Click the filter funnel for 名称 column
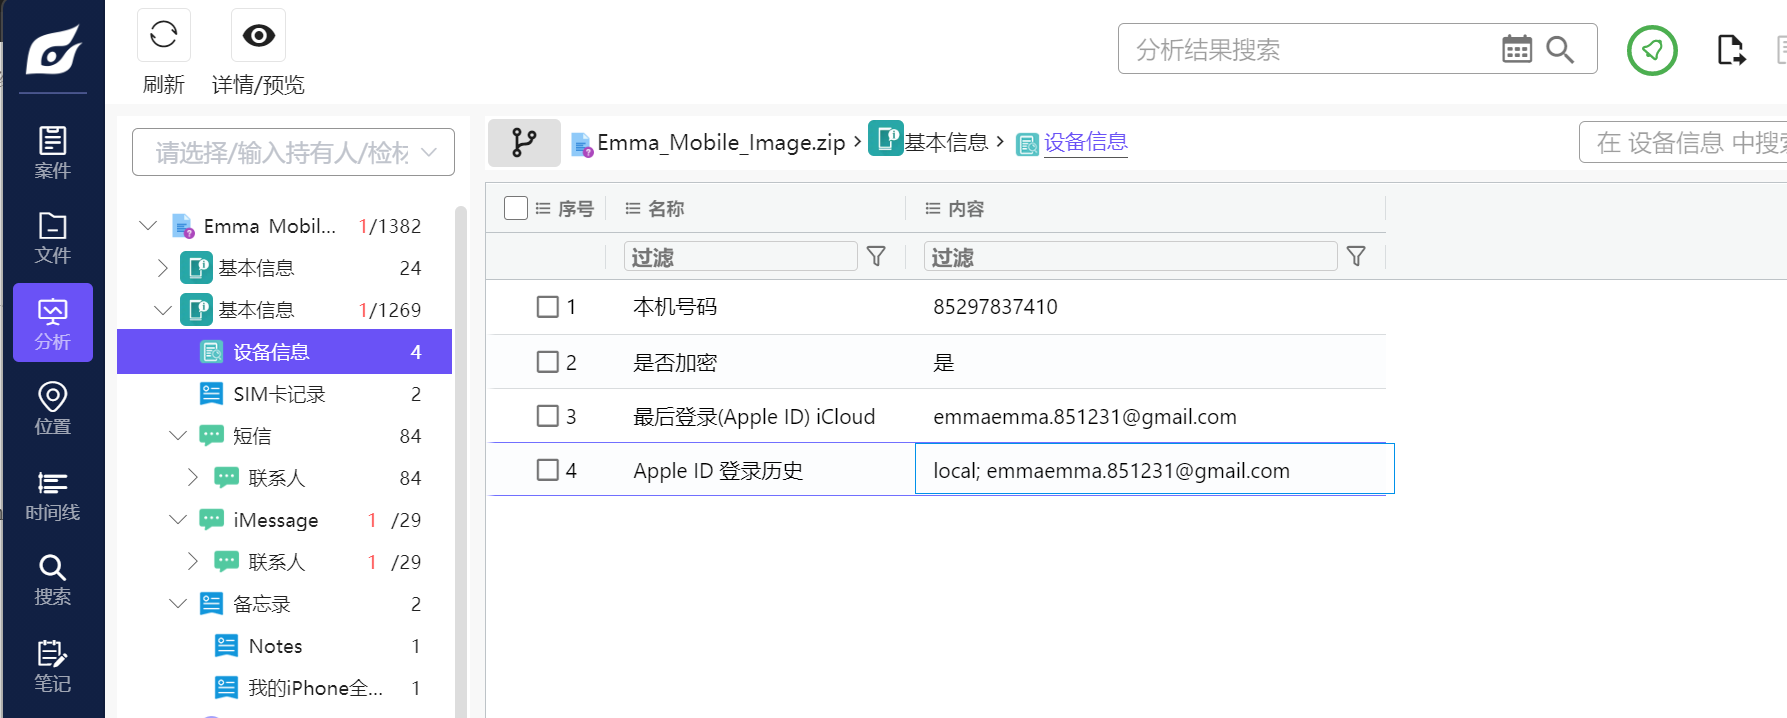This screenshot has width=1787, height=718. [876, 257]
